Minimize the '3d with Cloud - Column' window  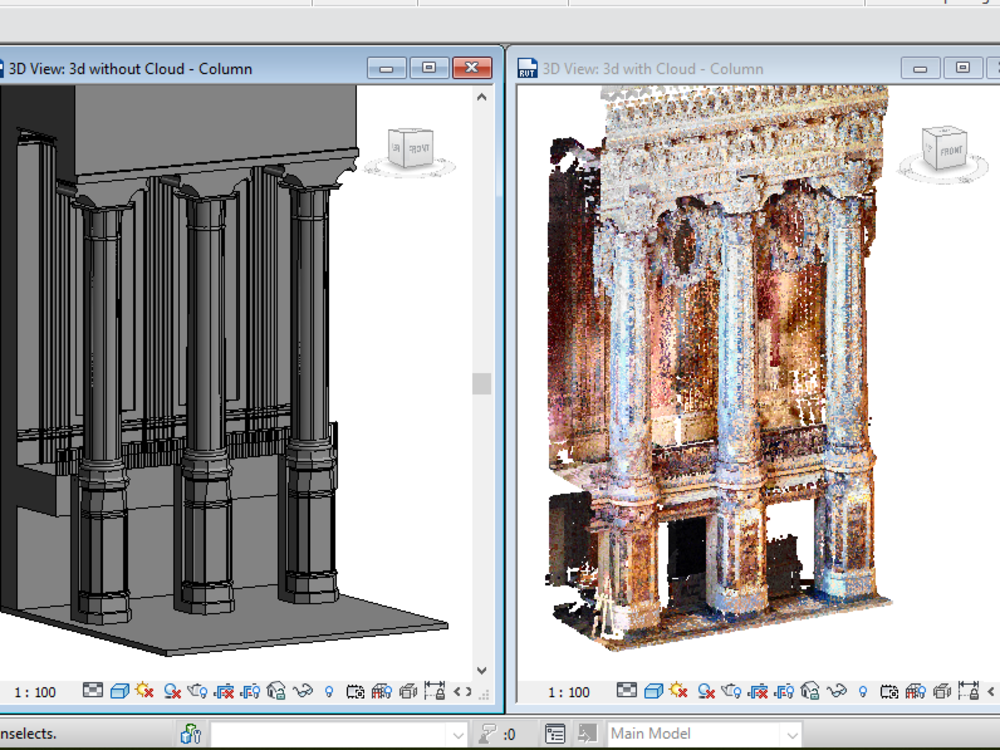coord(920,68)
